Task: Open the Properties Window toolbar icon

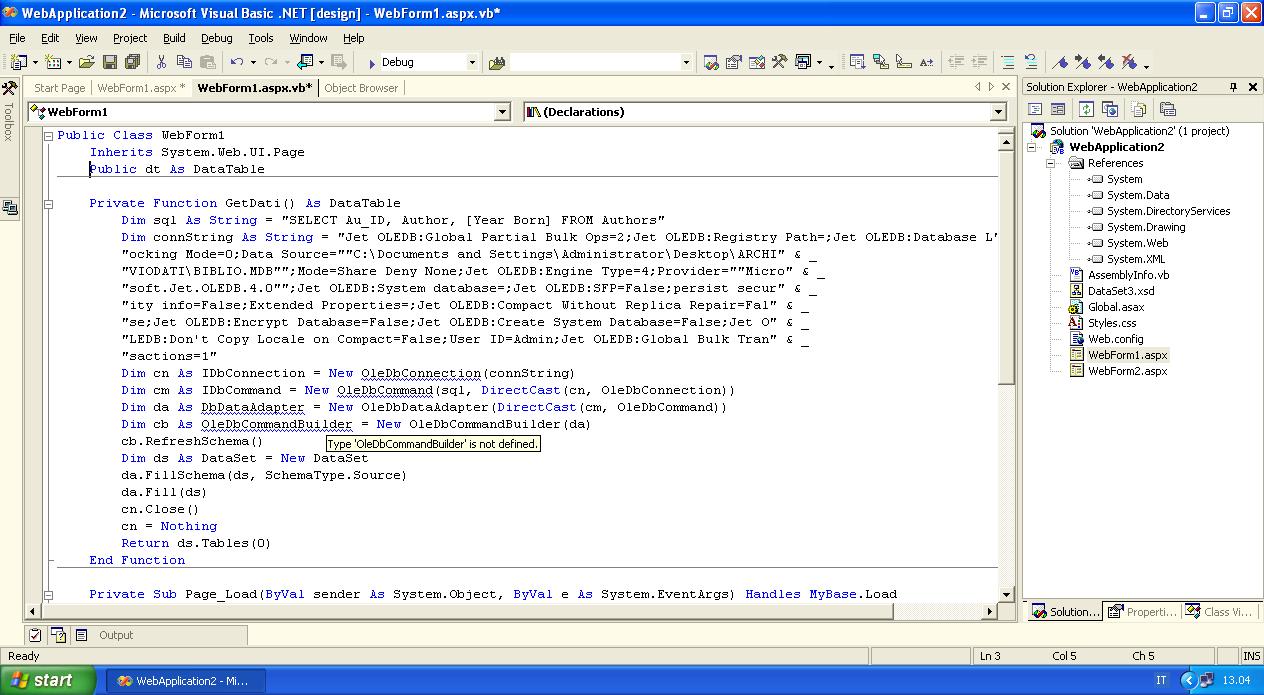Action: click(734, 62)
